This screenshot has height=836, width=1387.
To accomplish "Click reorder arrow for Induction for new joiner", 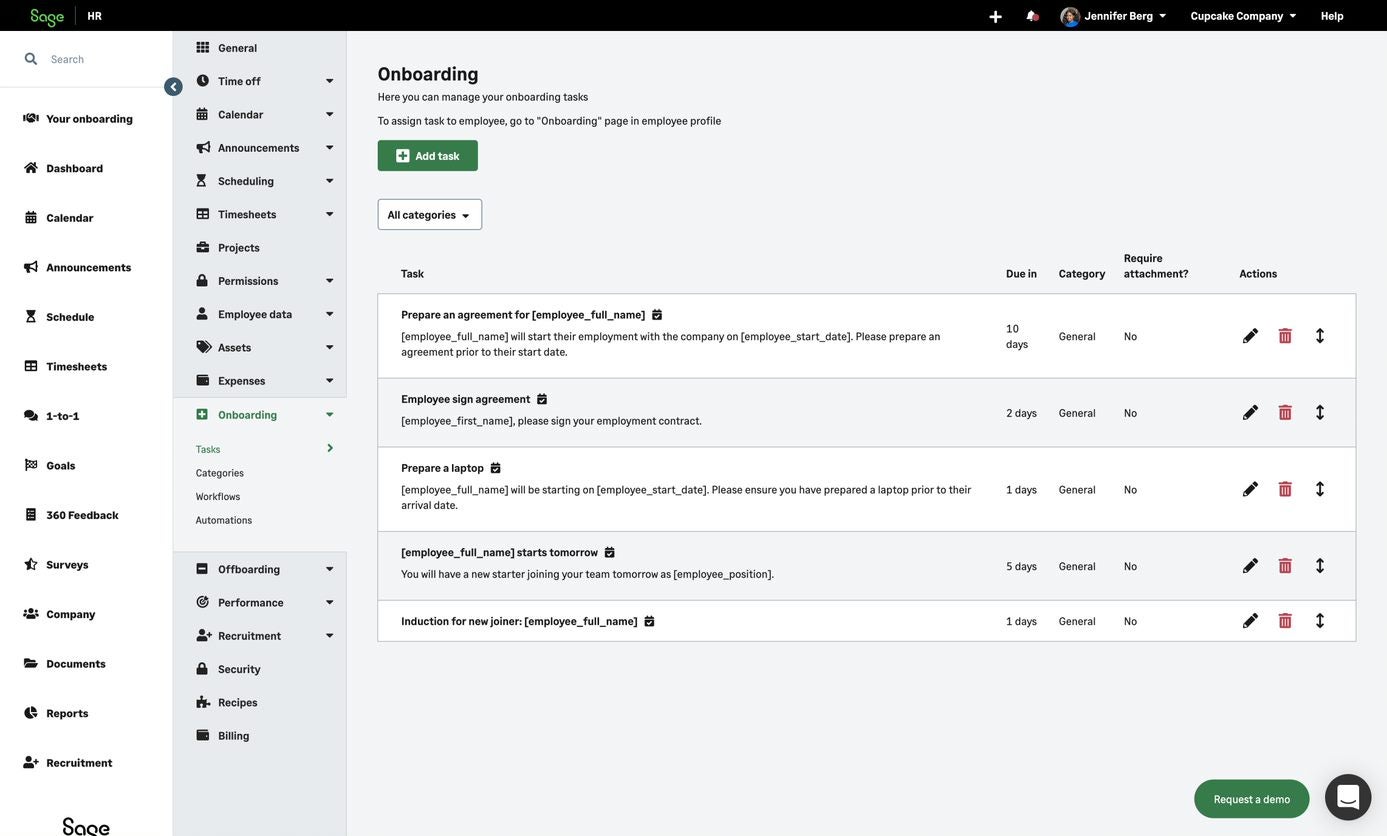I will point(1320,621).
